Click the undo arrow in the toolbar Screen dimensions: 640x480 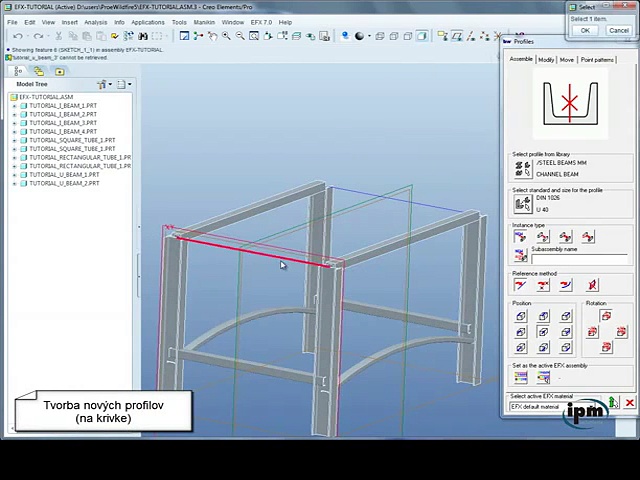pyautogui.click(x=18, y=36)
